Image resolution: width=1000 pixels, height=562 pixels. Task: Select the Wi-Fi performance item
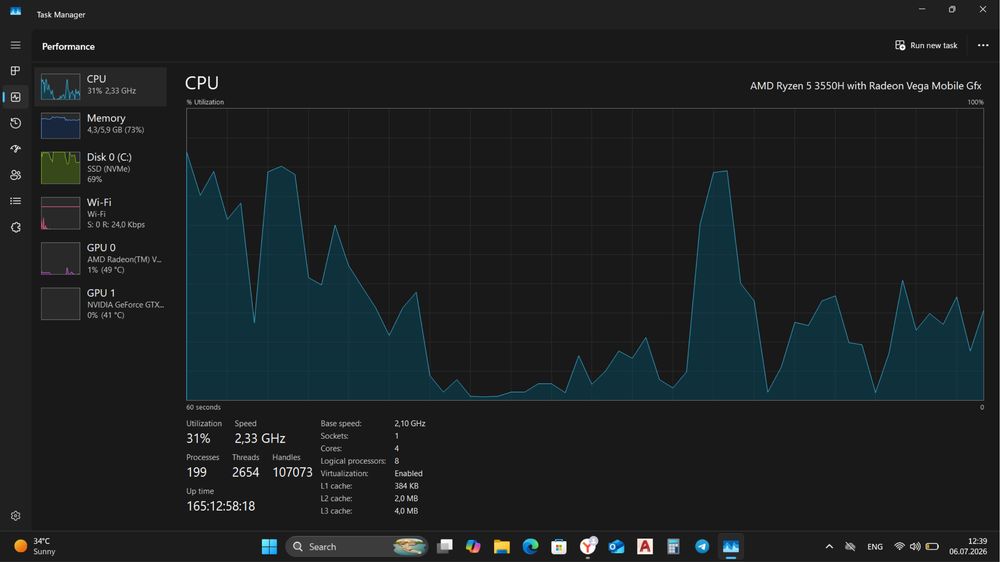(x=101, y=213)
